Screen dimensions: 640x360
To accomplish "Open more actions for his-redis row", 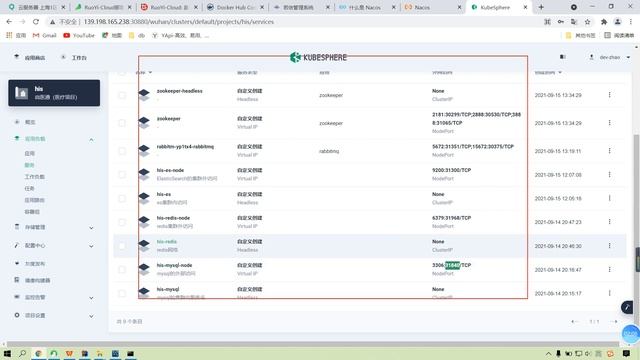I will (x=609, y=246).
